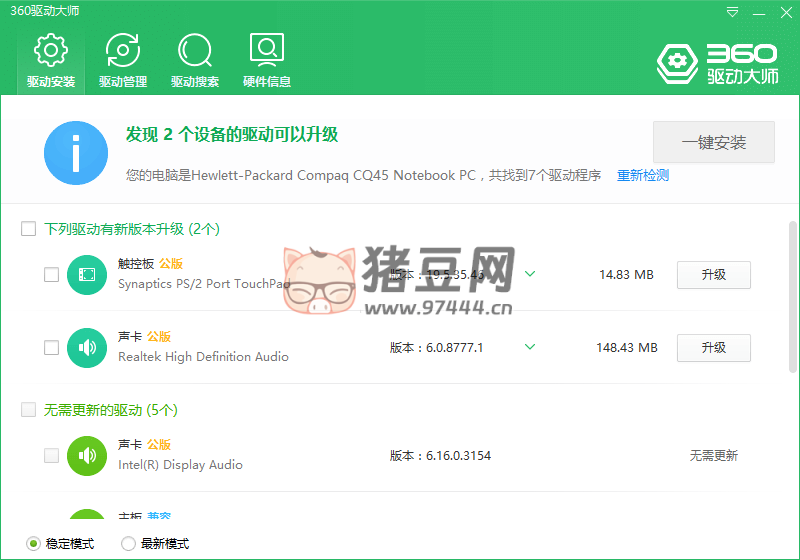Check the Realtek High Definition Audio checkbox
This screenshot has height=560, width=800.
(51, 348)
